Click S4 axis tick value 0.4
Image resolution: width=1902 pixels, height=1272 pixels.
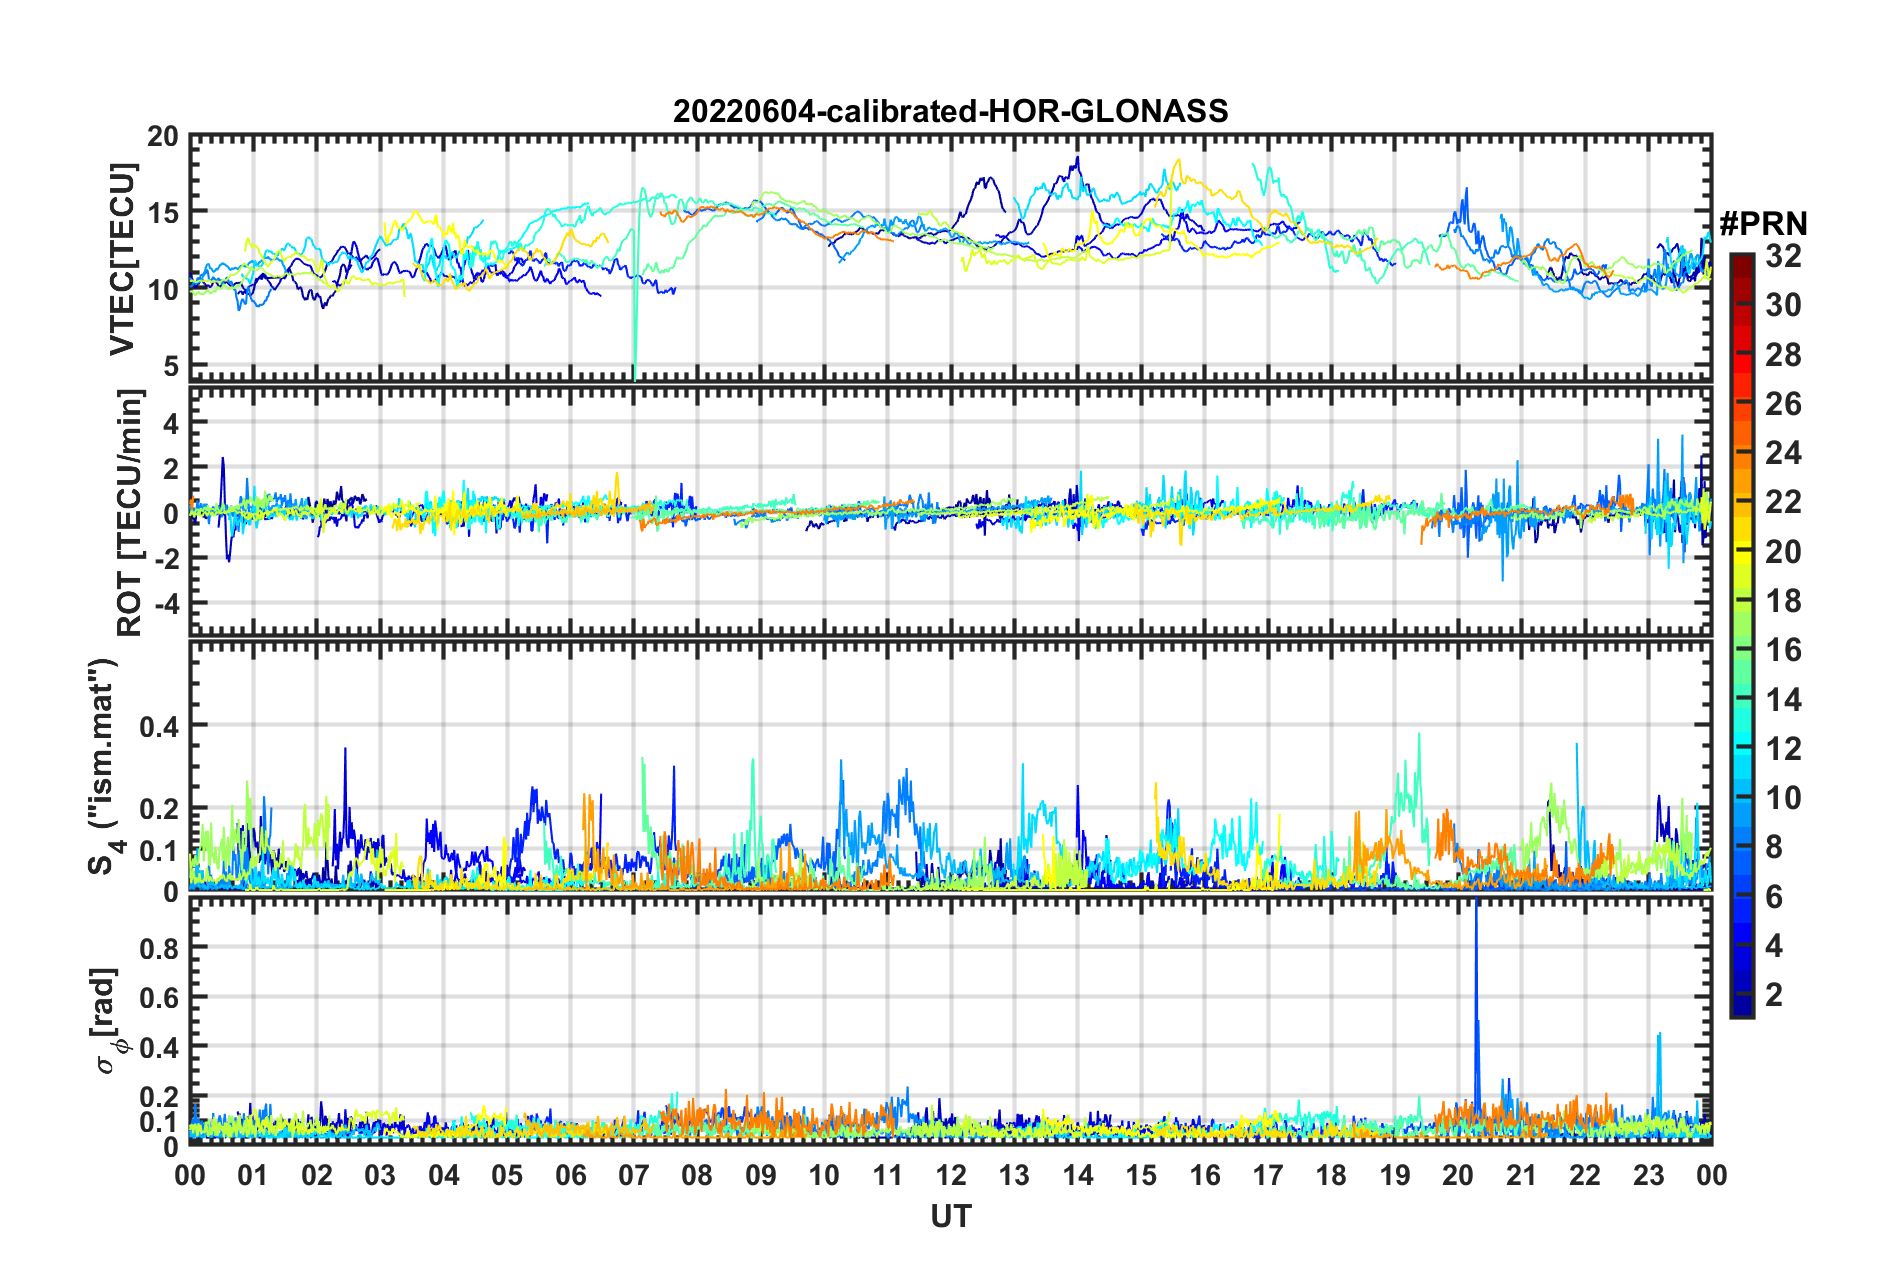pos(160,726)
